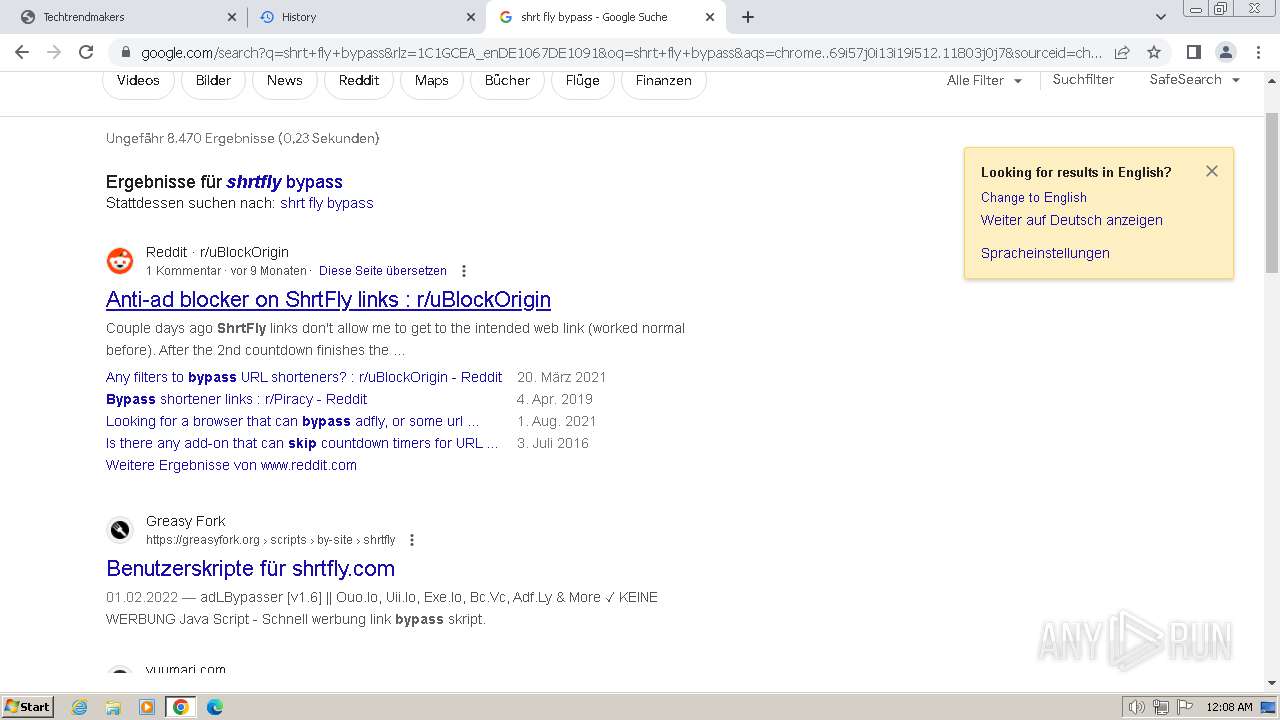The width and height of the screenshot is (1280, 720).
Task: Open 'Looking for a browser that can bypass adfly' link
Action: 293,421
